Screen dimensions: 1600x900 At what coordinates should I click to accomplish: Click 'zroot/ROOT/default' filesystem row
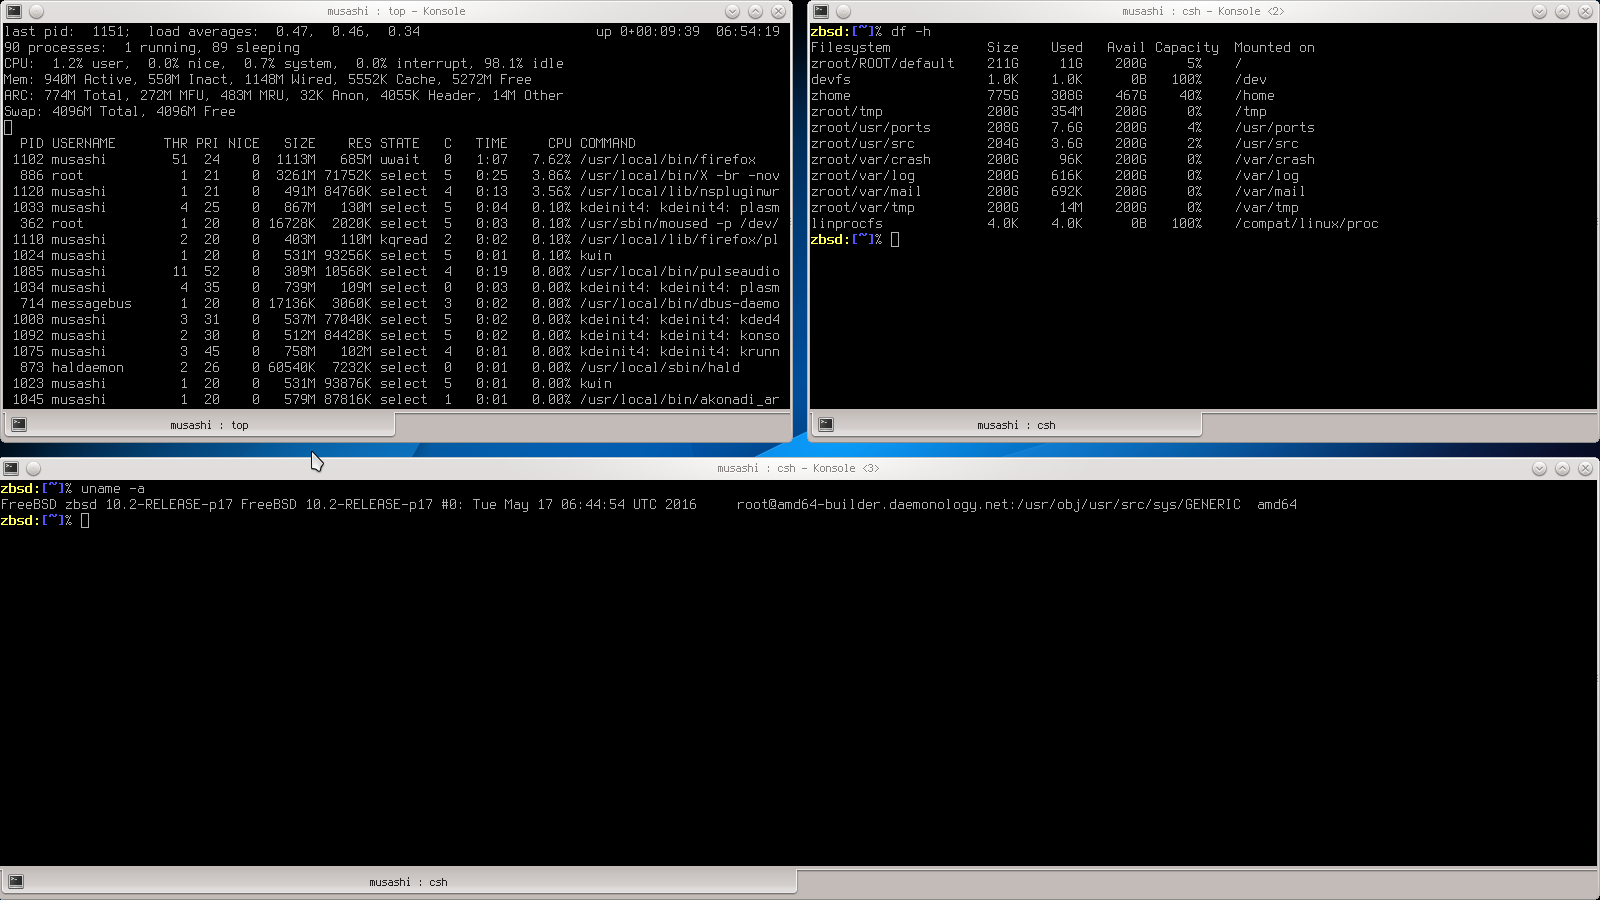[1028, 63]
